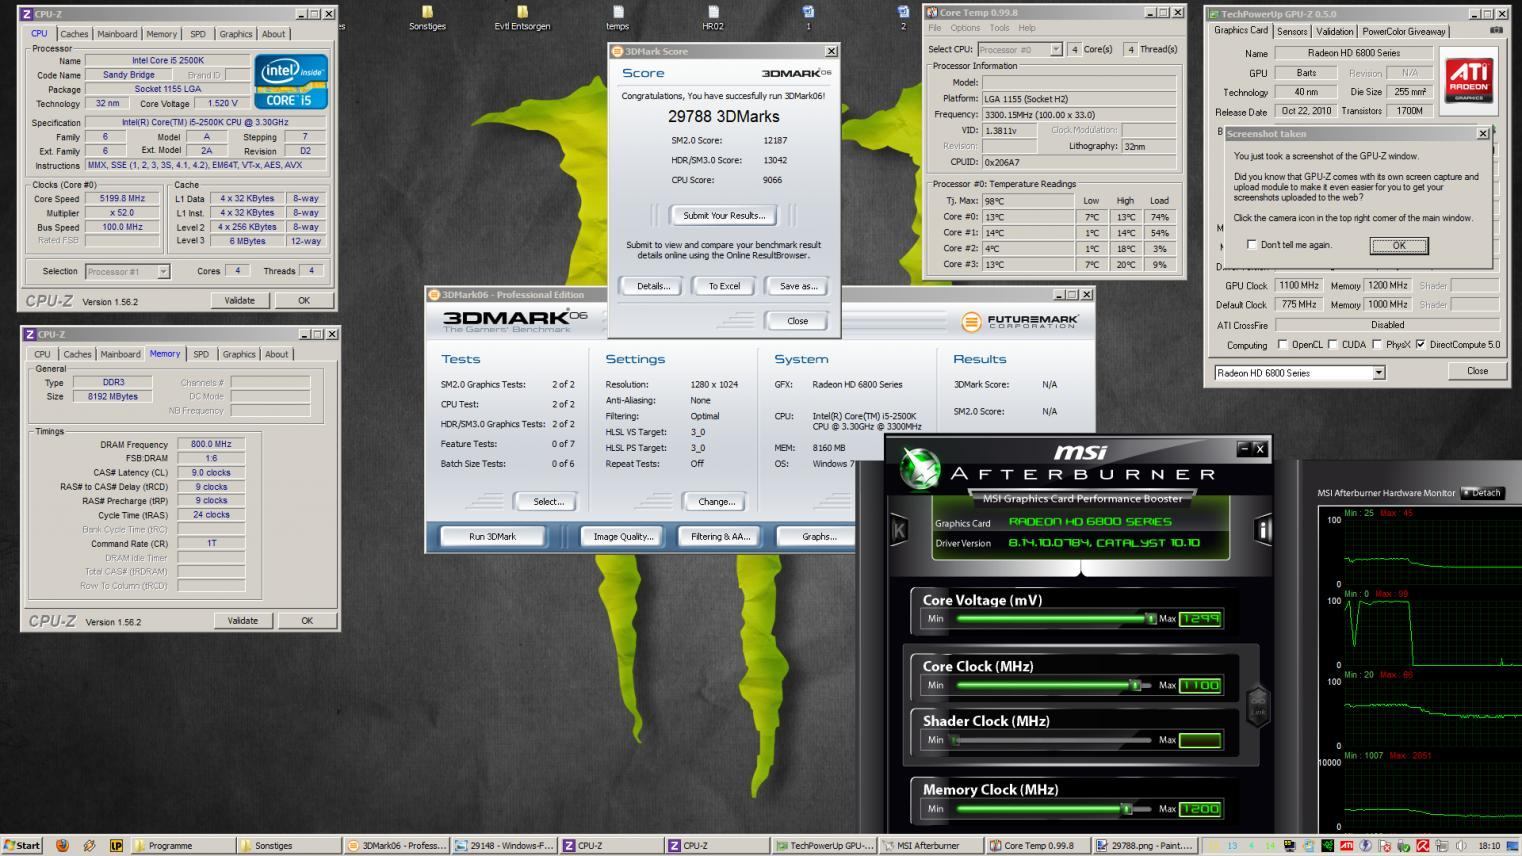This screenshot has height=856, width=1522.
Task: Click the MSI Afterburner green star logo
Action: pyautogui.click(x=919, y=470)
